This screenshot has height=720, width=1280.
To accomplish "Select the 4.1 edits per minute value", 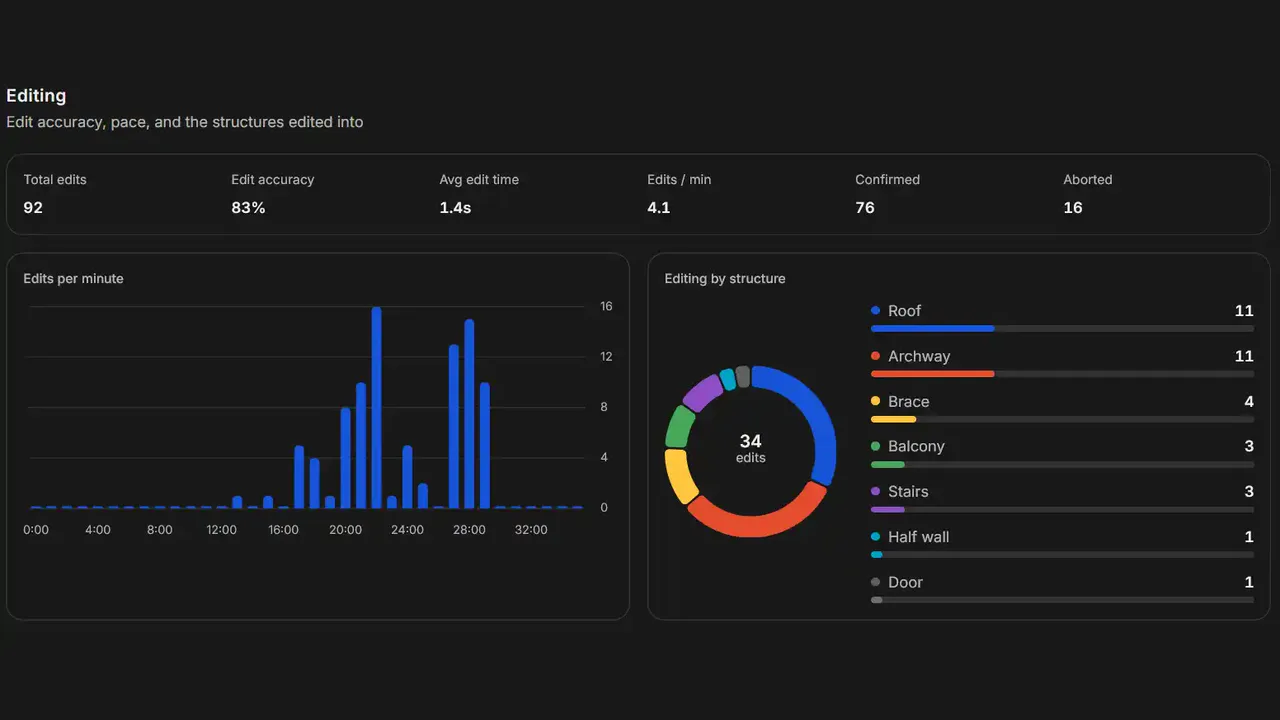I will [658, 208].
